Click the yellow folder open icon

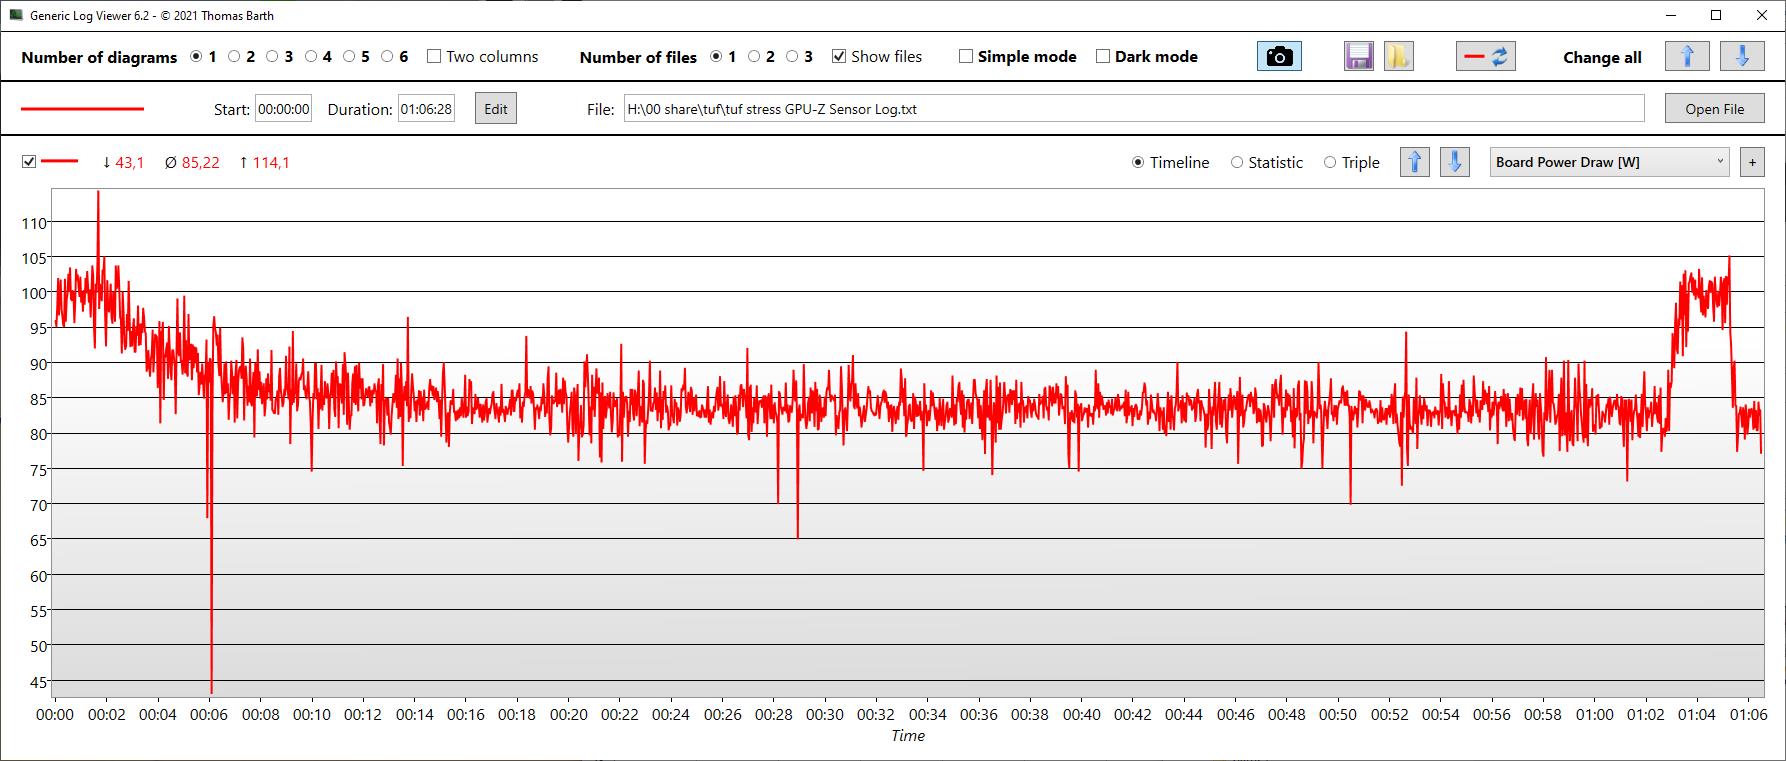[x=1398, y=57]
